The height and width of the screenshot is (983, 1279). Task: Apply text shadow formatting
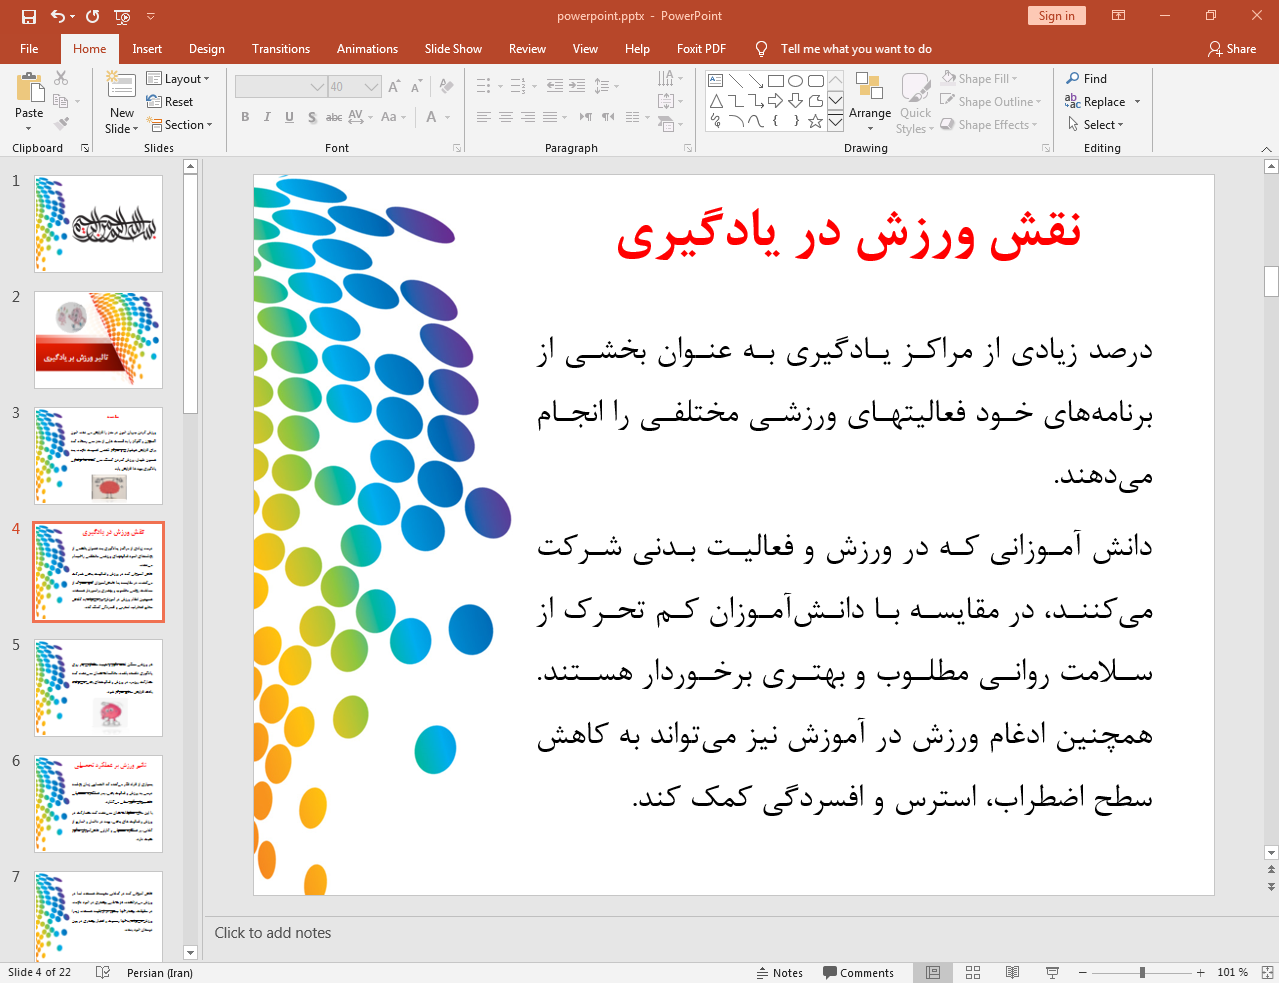312,117
